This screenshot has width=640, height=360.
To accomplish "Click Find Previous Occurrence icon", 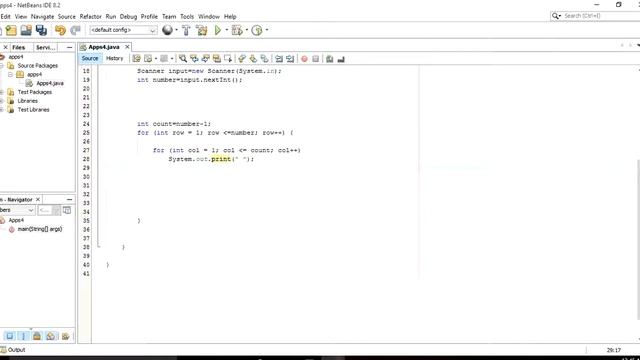I will pyautogui.click(x=194, y=59).
